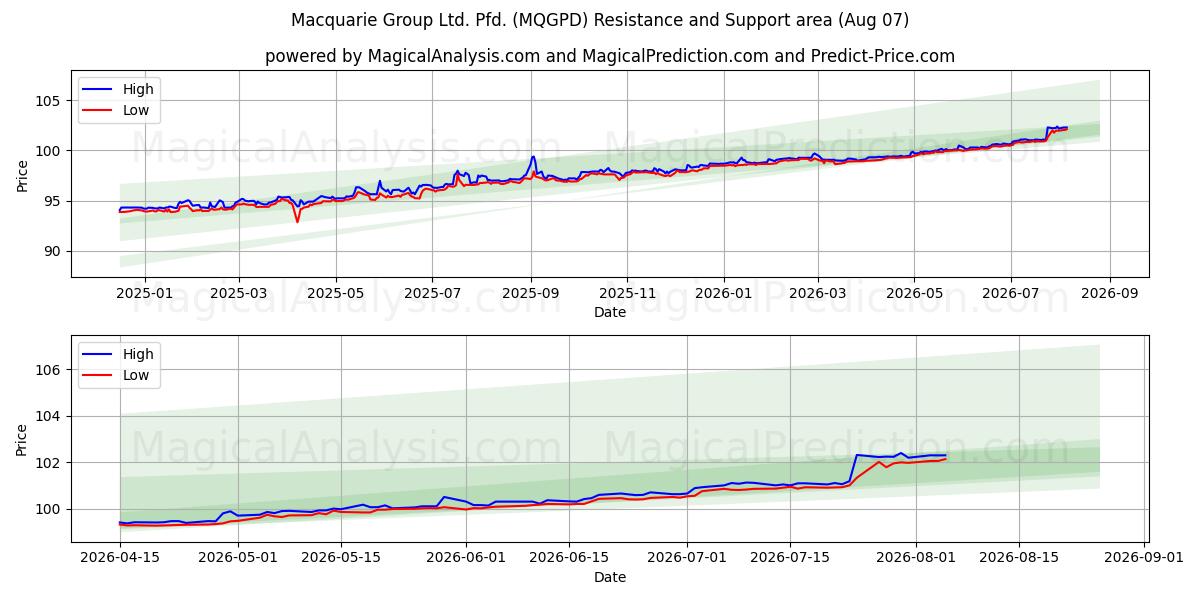Viewport: 1200px width, 600px height.
Task: Click the April 2025 low-price dip point
Action: pyautogui.click(x=297, y=221)
